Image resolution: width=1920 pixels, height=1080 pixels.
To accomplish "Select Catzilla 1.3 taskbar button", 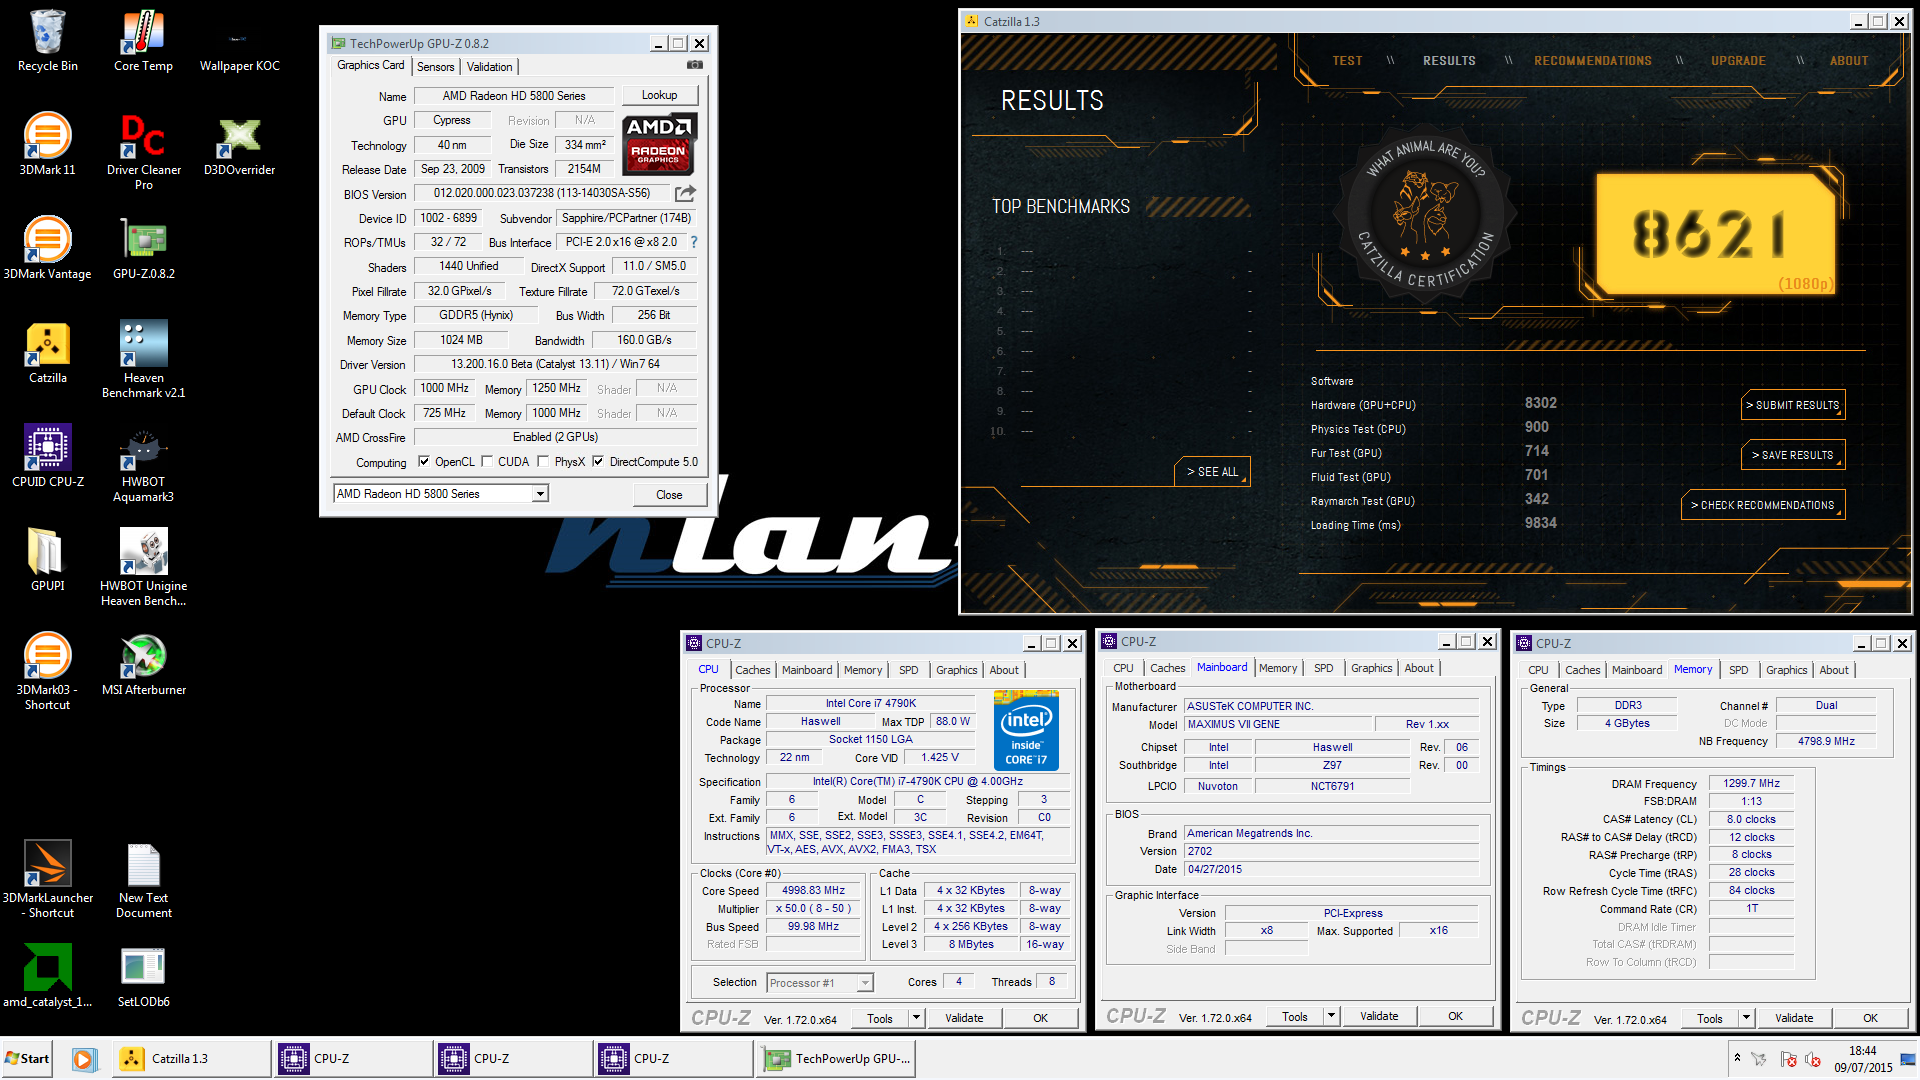I will (x=193, y=1059).
